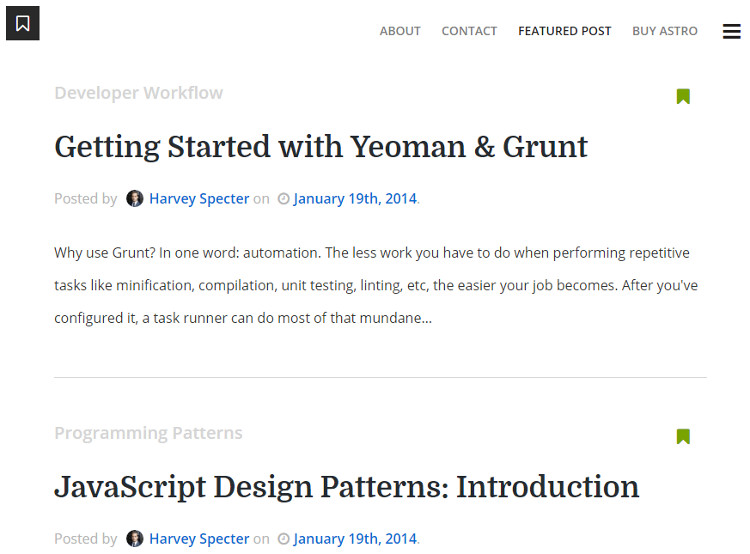The image size is (750, 554).
Task: Click green bookmark icon on JavaScript post
Action: coord(683,437)
